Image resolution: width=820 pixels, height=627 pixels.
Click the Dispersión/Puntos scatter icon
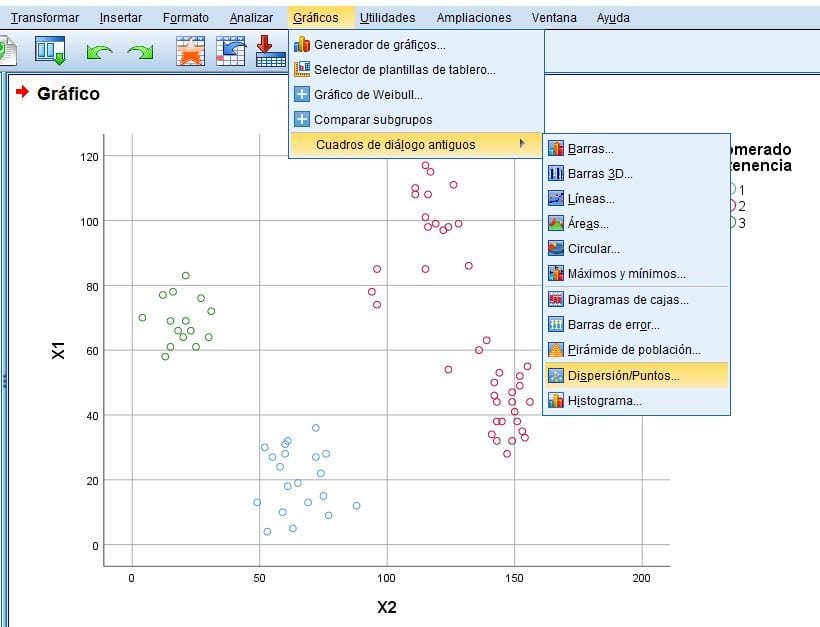point(555,375)
